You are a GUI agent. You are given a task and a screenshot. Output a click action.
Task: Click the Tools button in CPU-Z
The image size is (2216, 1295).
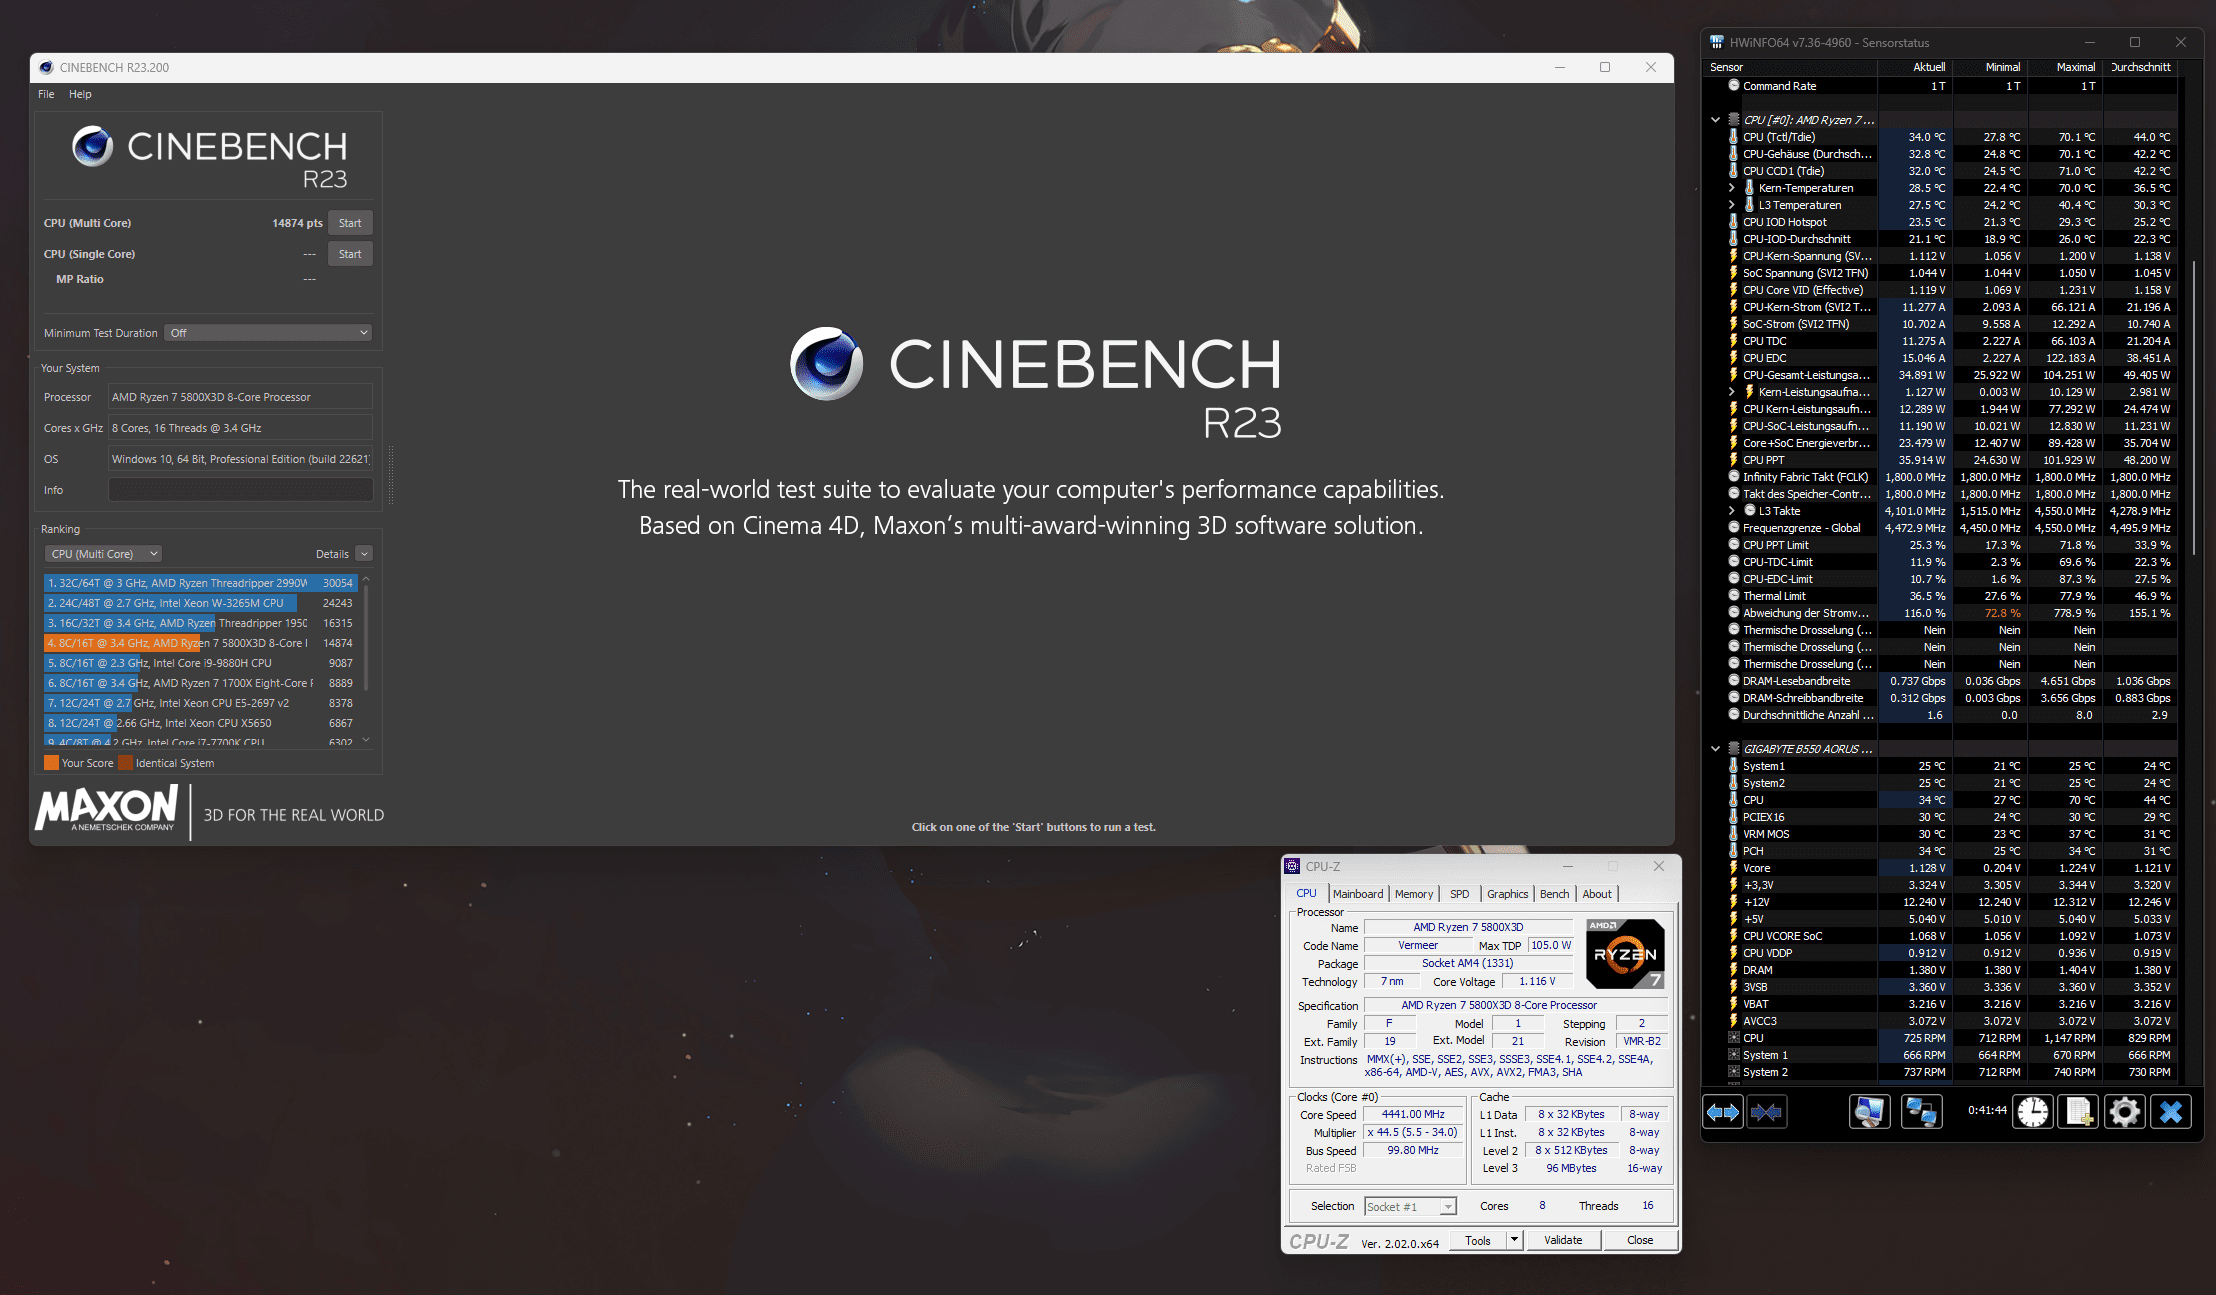pos(1478,1240)
